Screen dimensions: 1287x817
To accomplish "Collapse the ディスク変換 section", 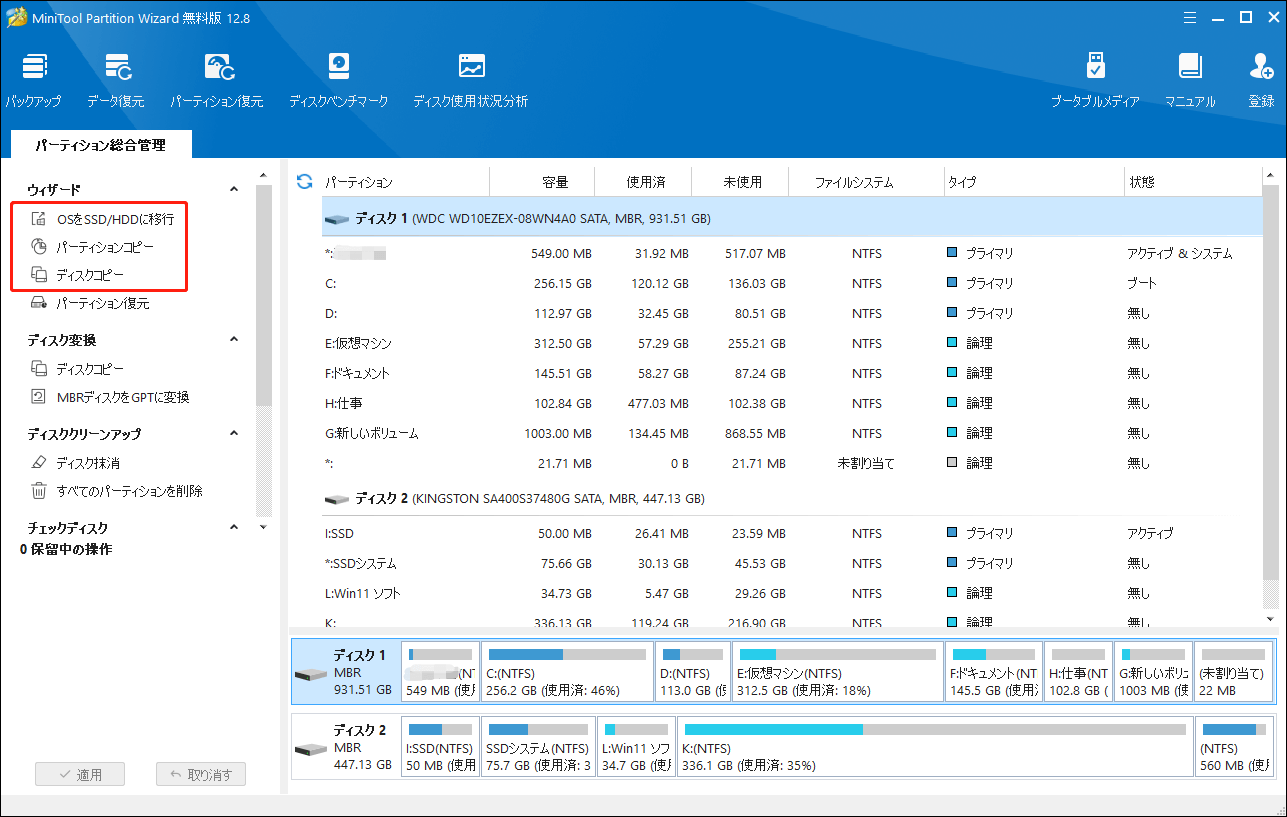I will click(x=235, y=339).
